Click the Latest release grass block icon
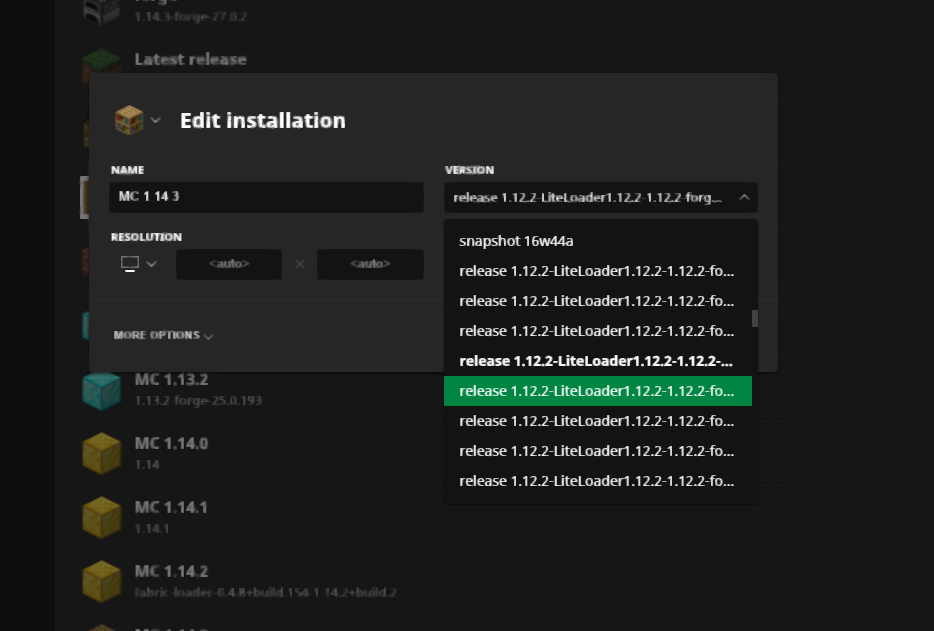 [101, 64]
